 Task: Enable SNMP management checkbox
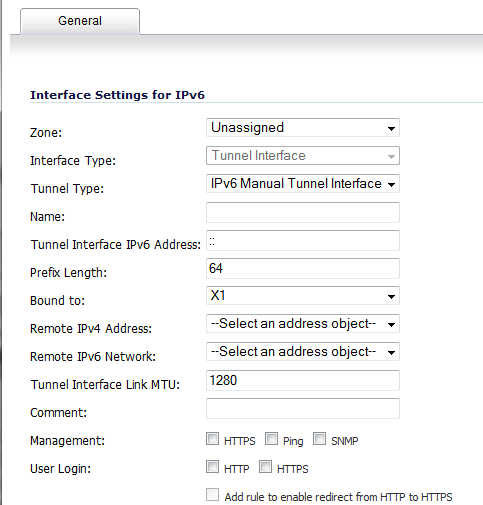pyautogui.click(x=319, y=439)
